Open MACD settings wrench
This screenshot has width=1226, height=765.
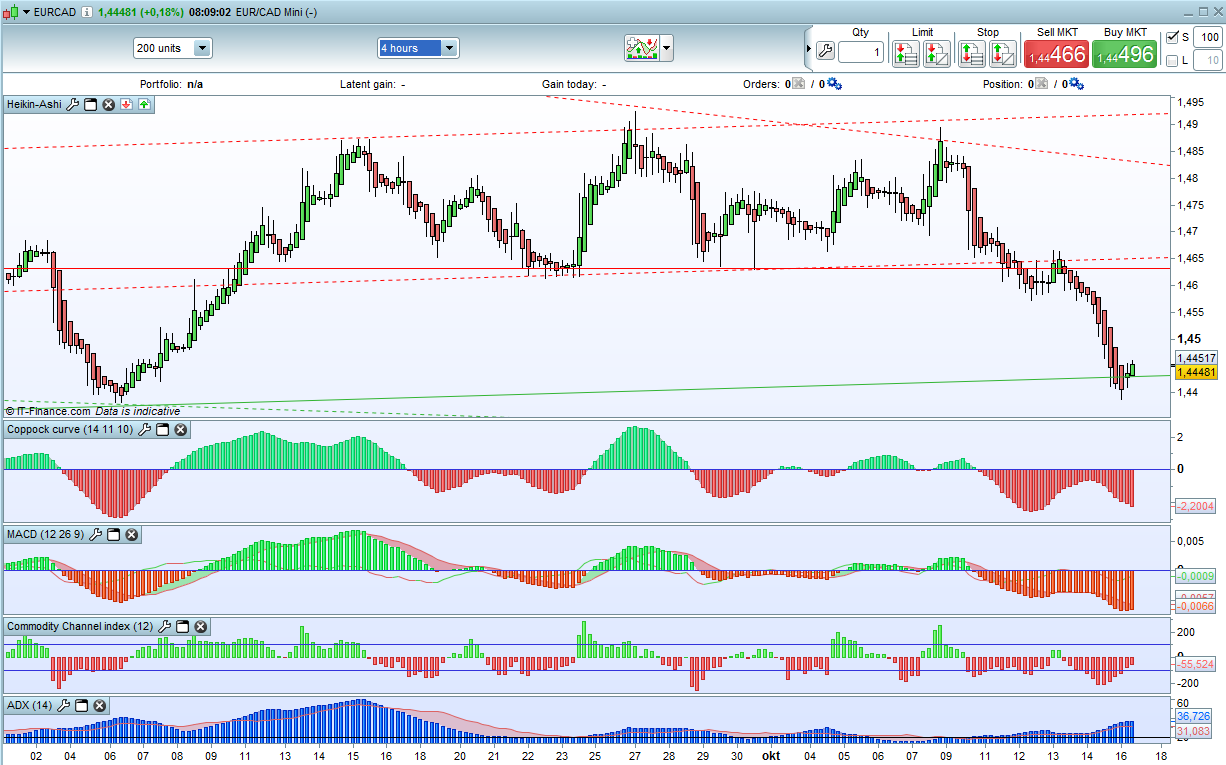click(x=95, y=535)
